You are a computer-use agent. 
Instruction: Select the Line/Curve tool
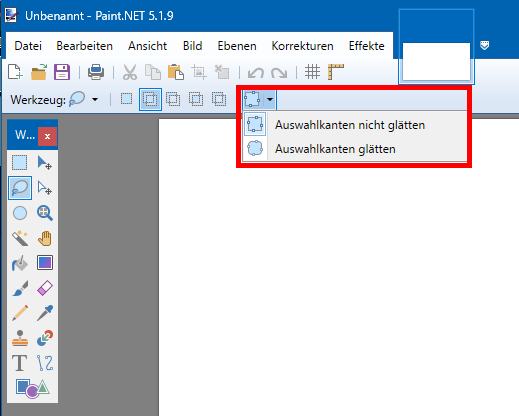(x=45, y=363)
